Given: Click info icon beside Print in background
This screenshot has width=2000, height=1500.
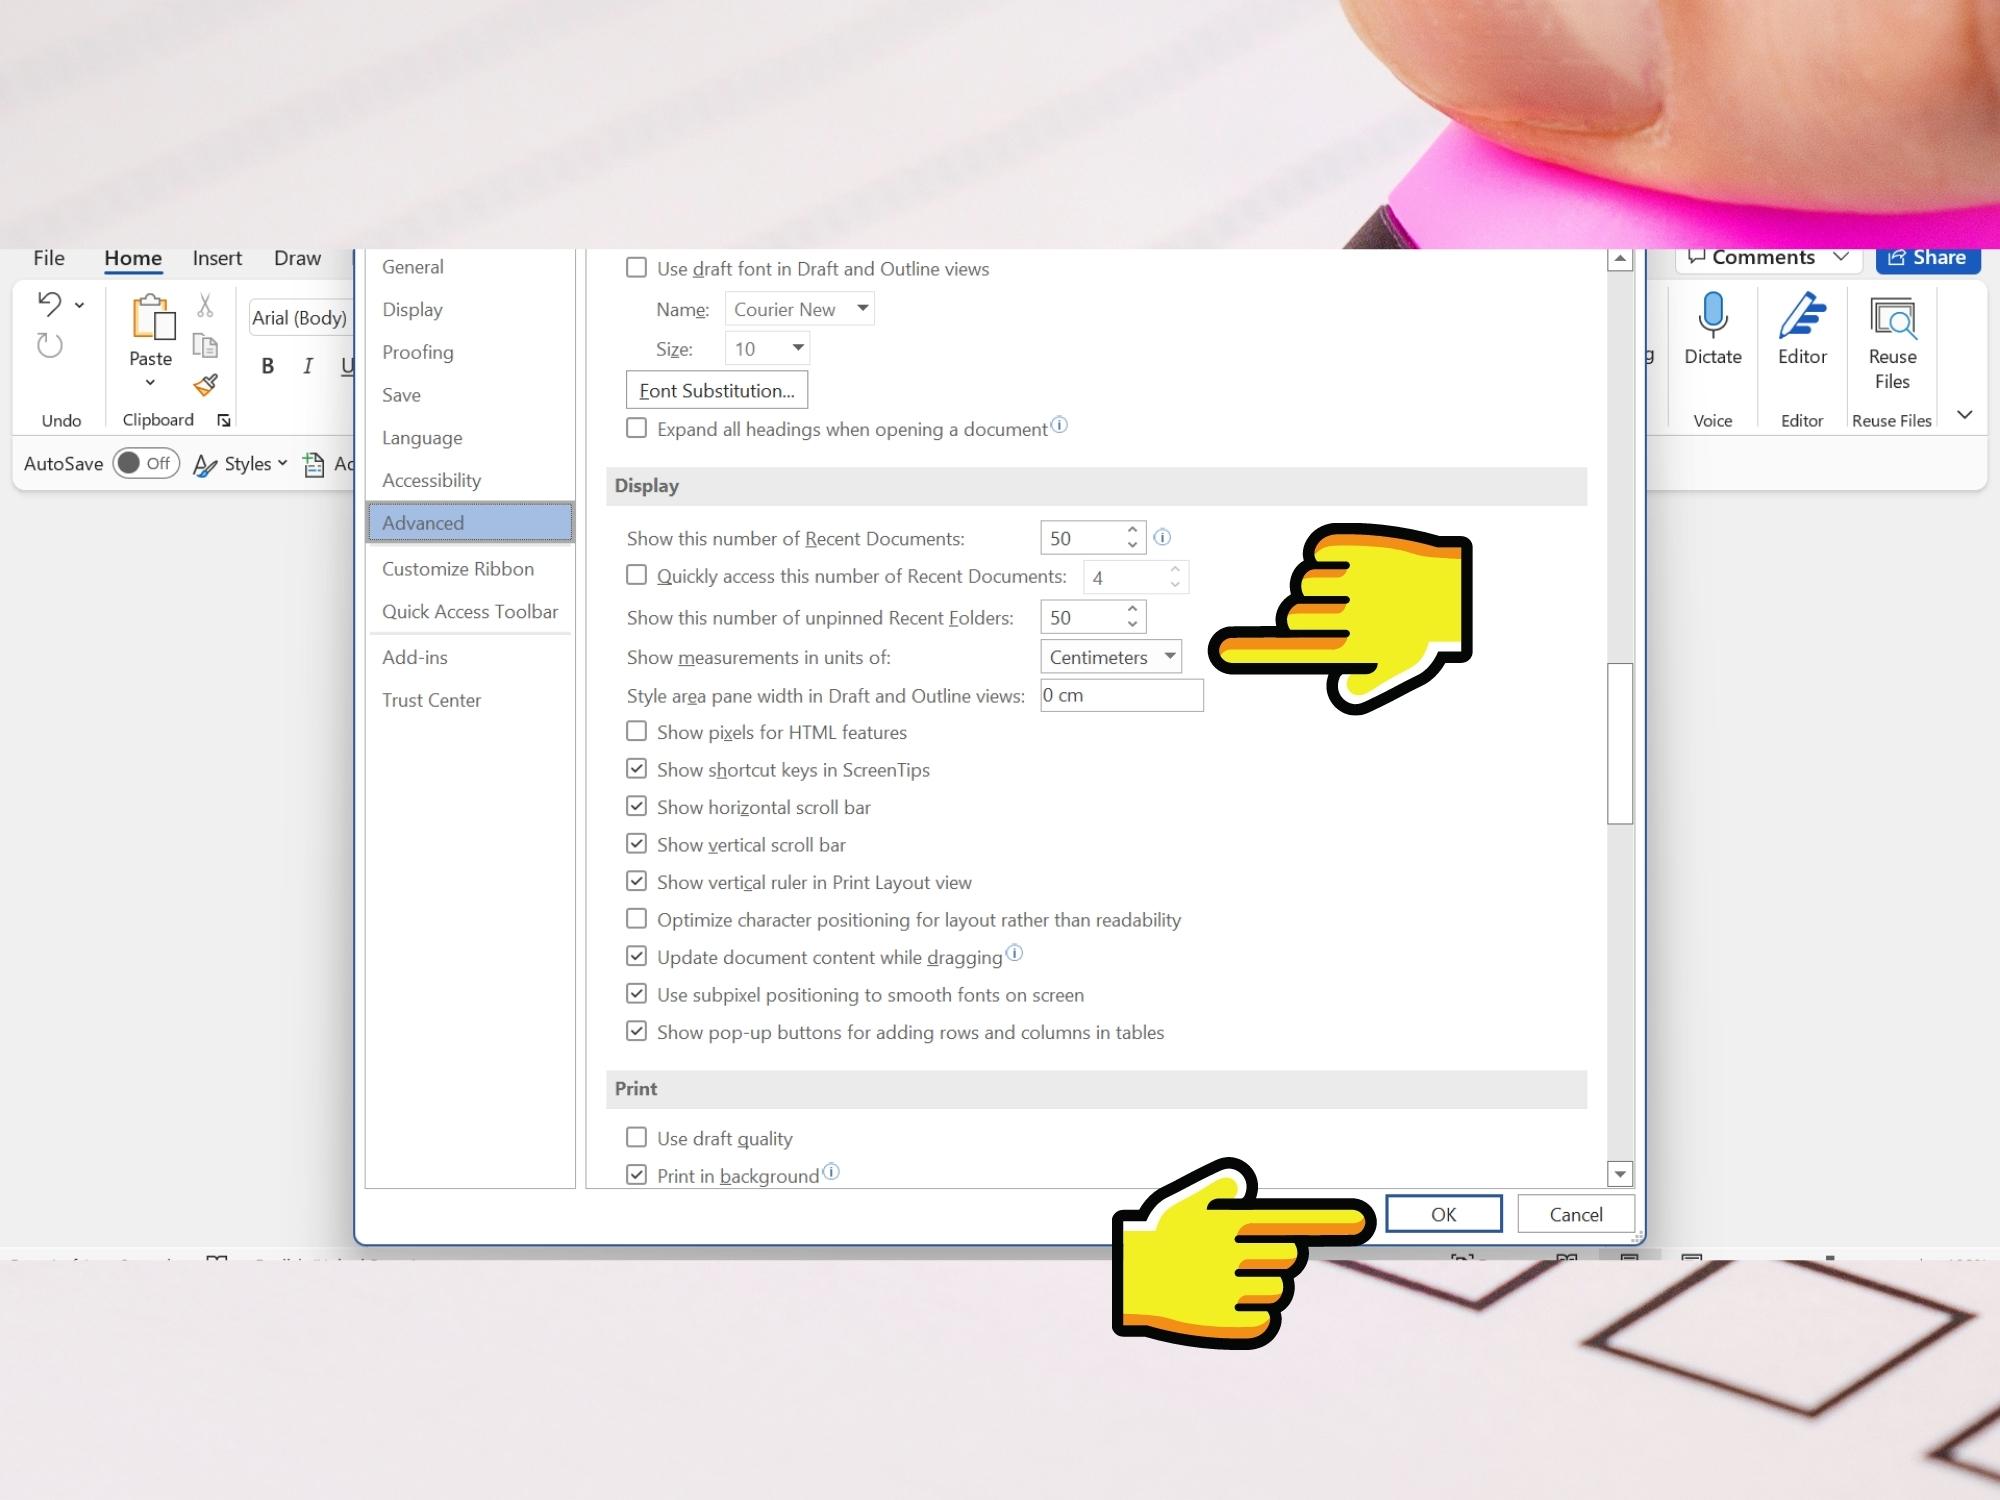Looking at the screenshot, I should click(x=831, y=1171).
